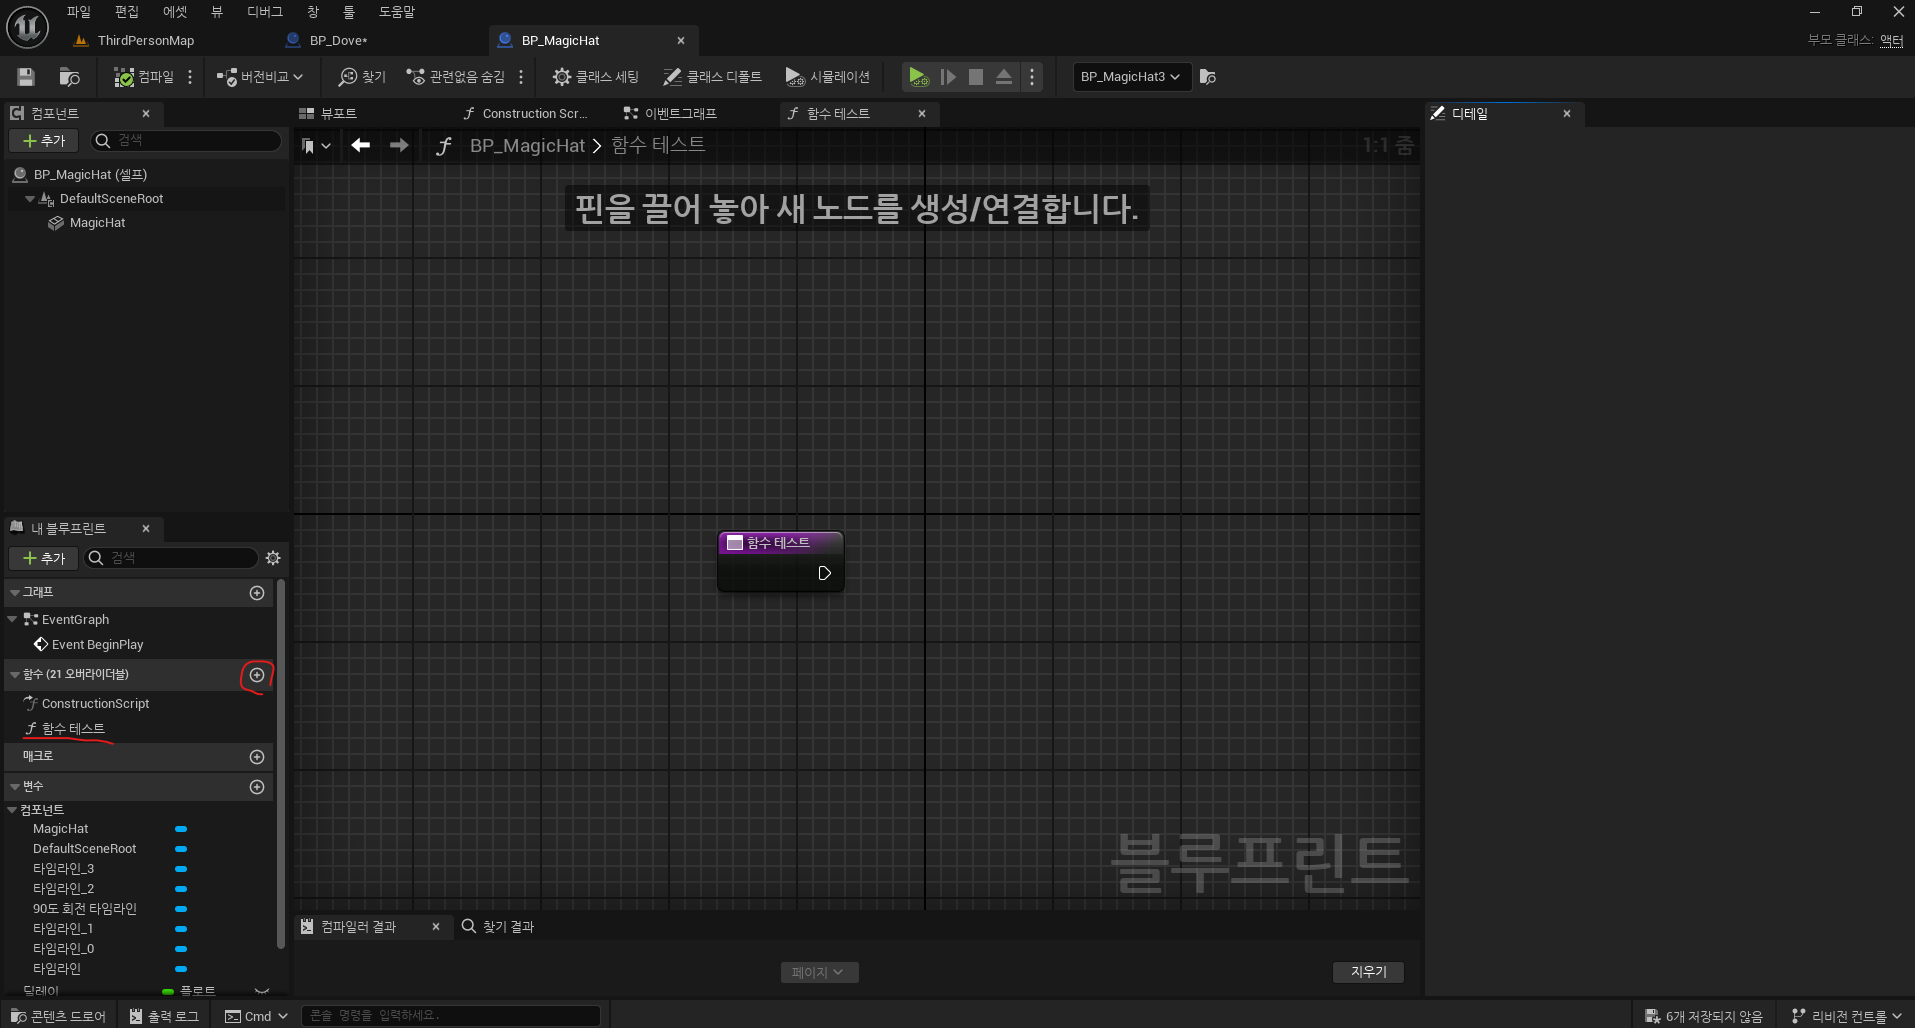1915x1028 pixels.
Task: Select debug object in level icon
Action: point(1208,77)
